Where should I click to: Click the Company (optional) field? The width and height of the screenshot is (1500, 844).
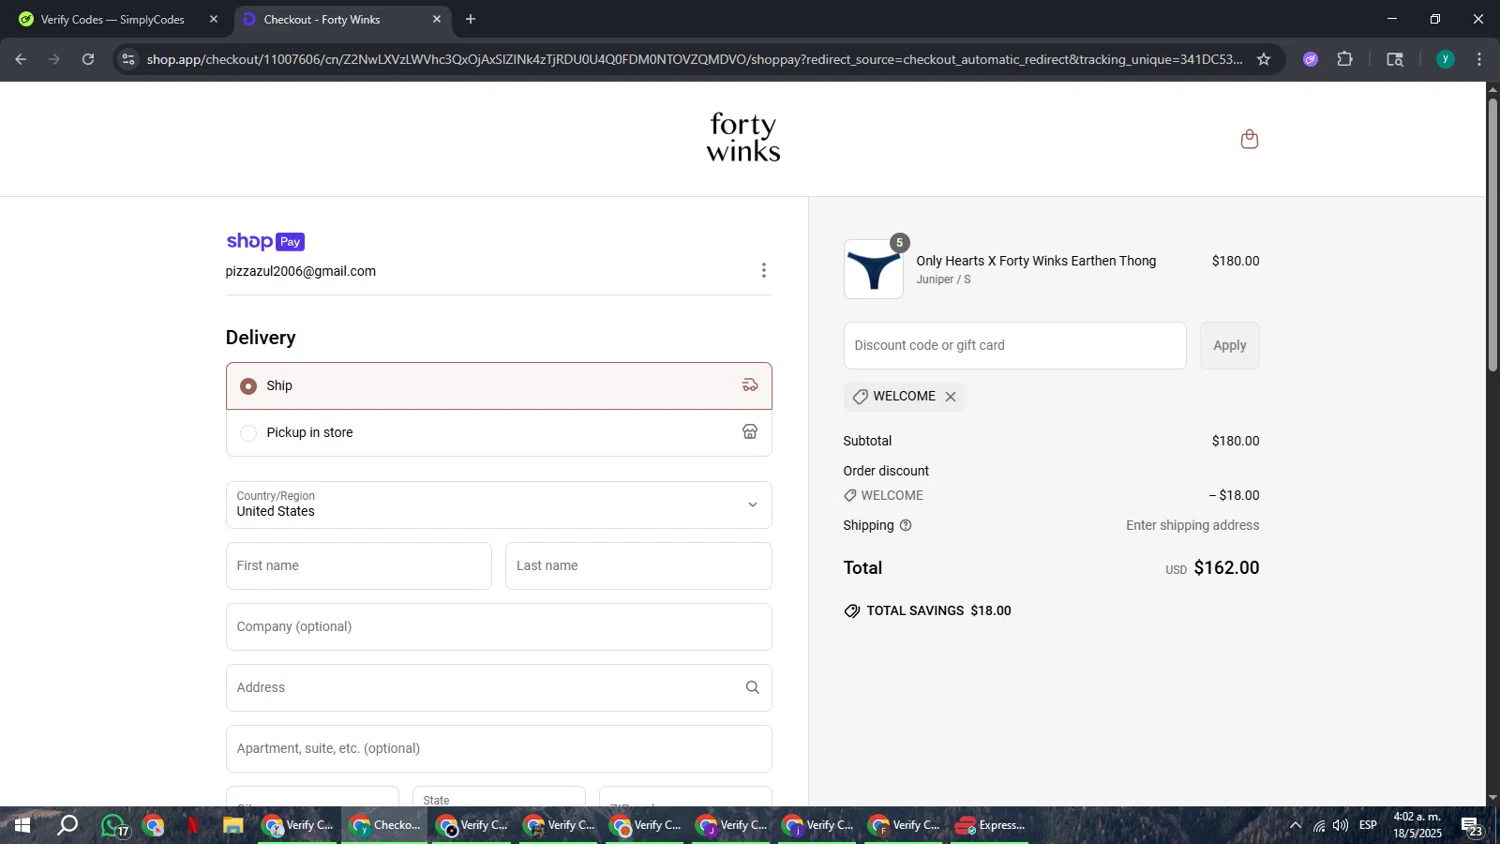click(x=499, y=627)
